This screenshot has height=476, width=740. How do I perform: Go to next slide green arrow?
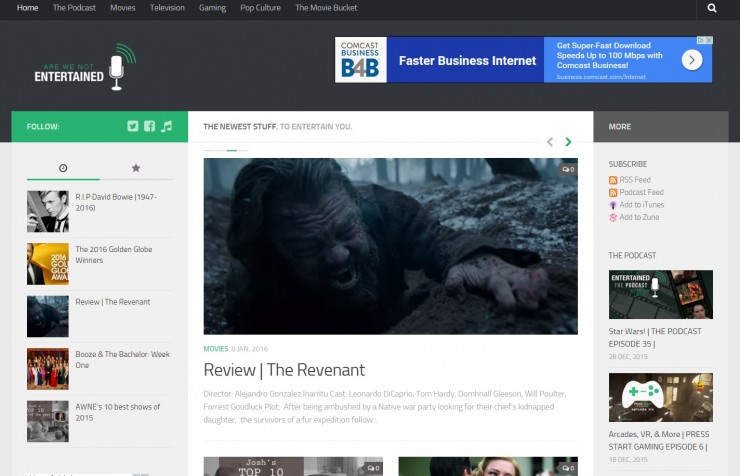tap(568, 142)
